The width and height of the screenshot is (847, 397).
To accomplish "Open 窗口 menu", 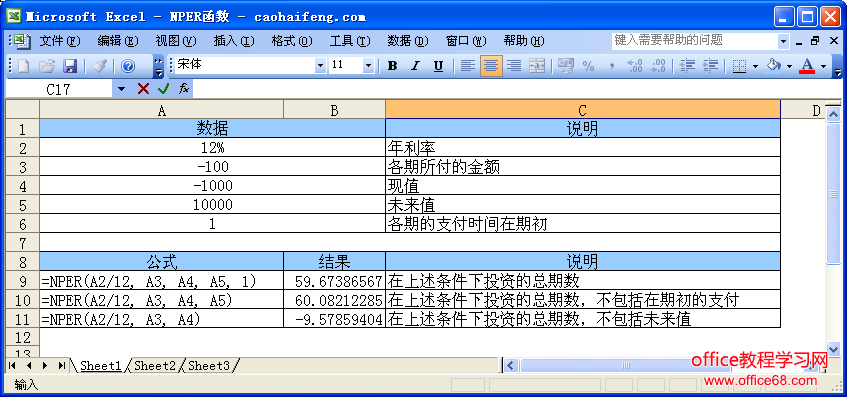I will click(x=466, y=41).
